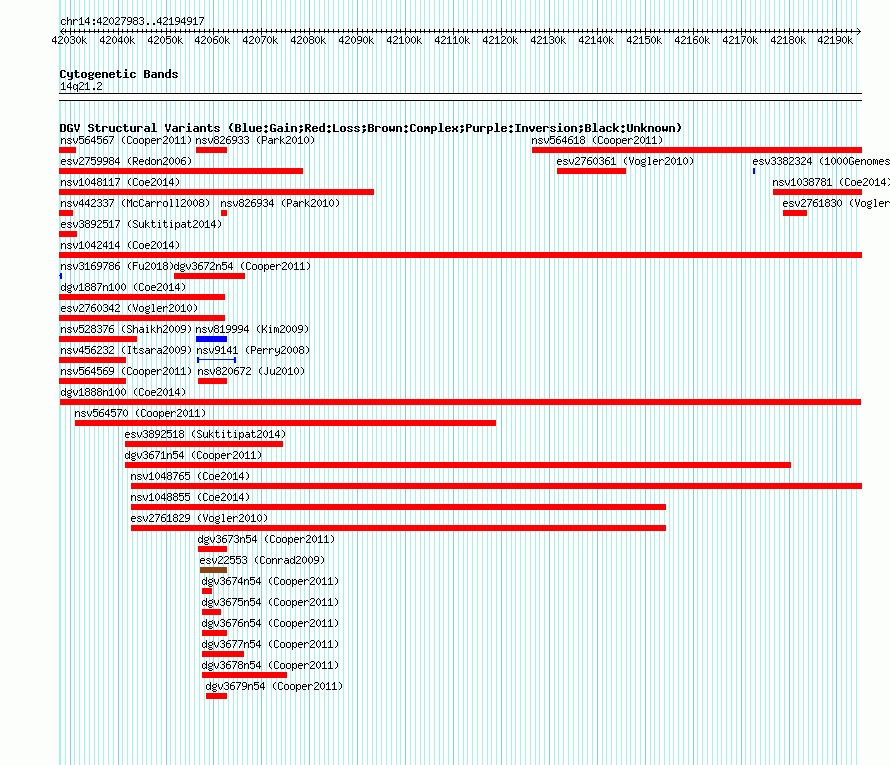The width and height of the screenshot is (890, 765).
Task: Click the nsv9141 blue bracketed feature
Action: 216,360
